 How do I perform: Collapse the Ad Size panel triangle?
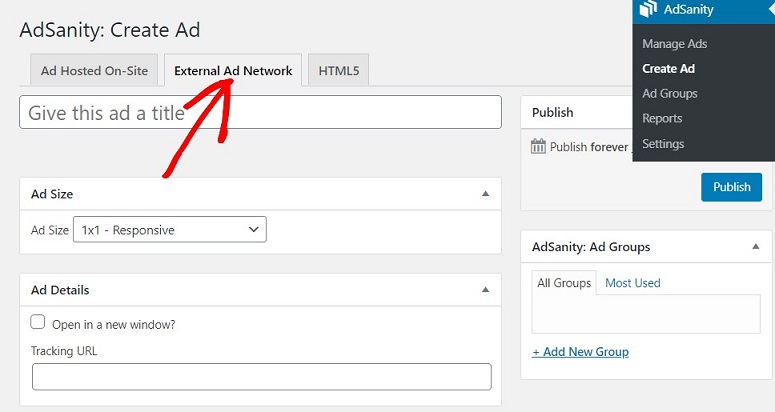click(485, 194)
